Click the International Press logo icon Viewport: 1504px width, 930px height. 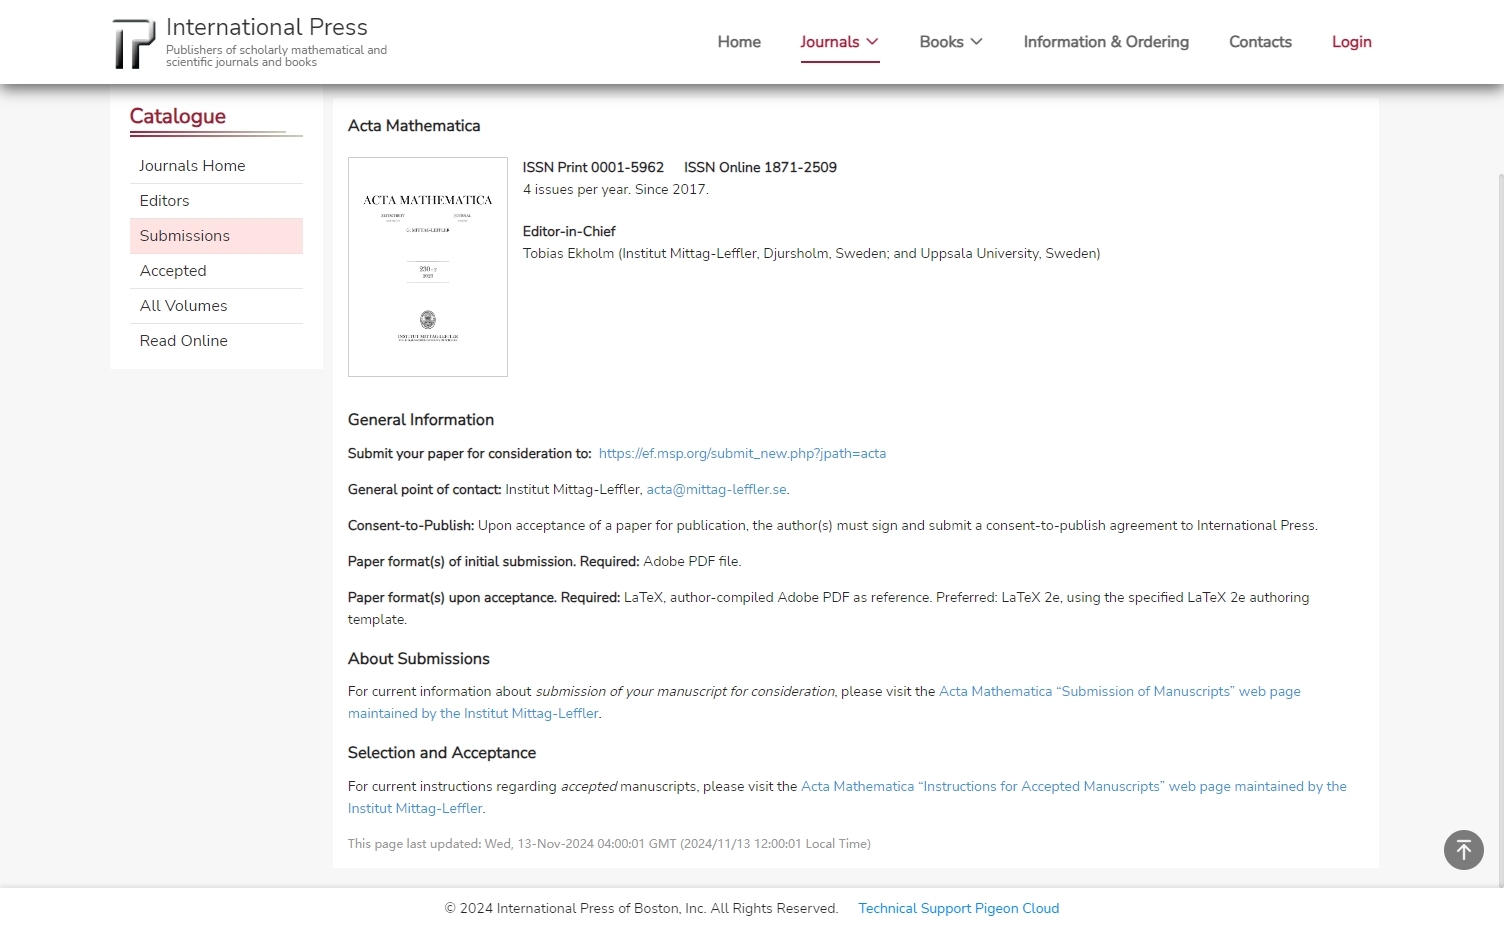click(134, 44)
